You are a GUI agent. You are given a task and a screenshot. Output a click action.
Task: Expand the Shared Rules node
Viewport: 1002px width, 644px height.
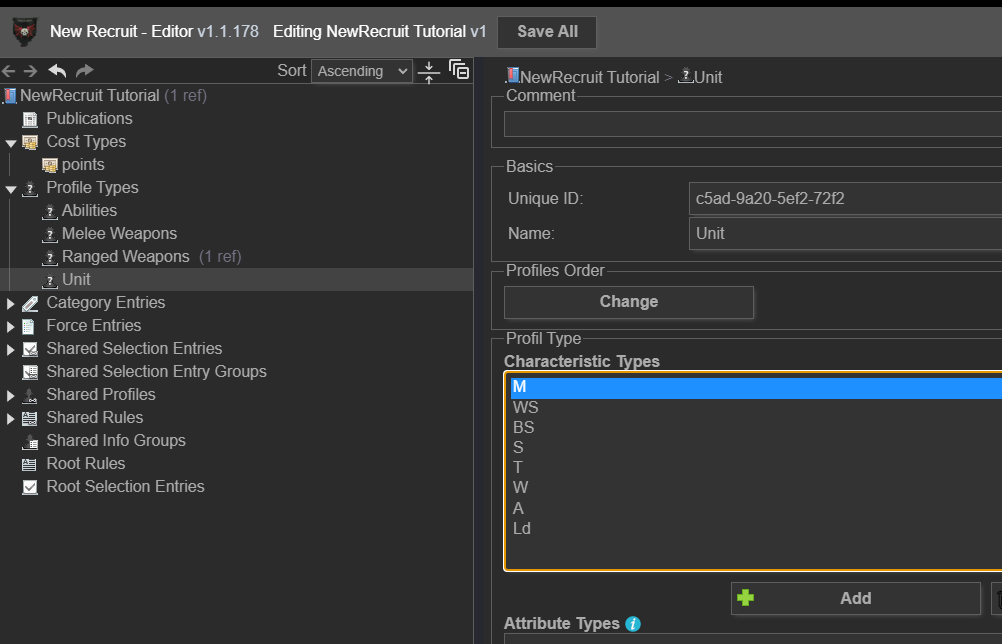(11, 418)
